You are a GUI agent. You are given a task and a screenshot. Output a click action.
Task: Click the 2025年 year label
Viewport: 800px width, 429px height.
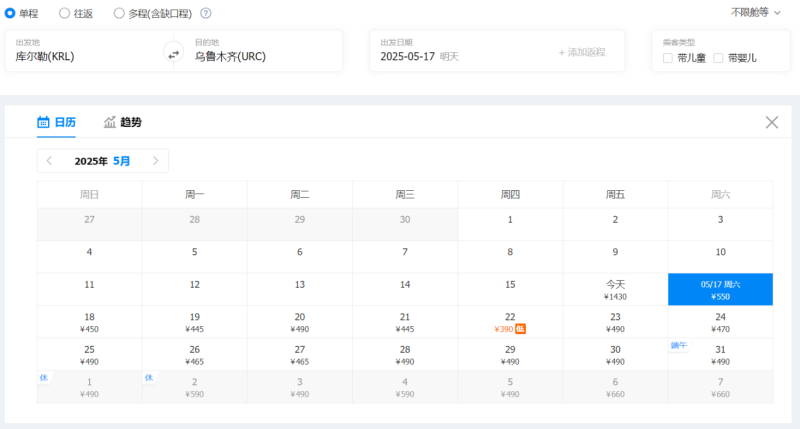pyautogui.click(x=91, y=161)
